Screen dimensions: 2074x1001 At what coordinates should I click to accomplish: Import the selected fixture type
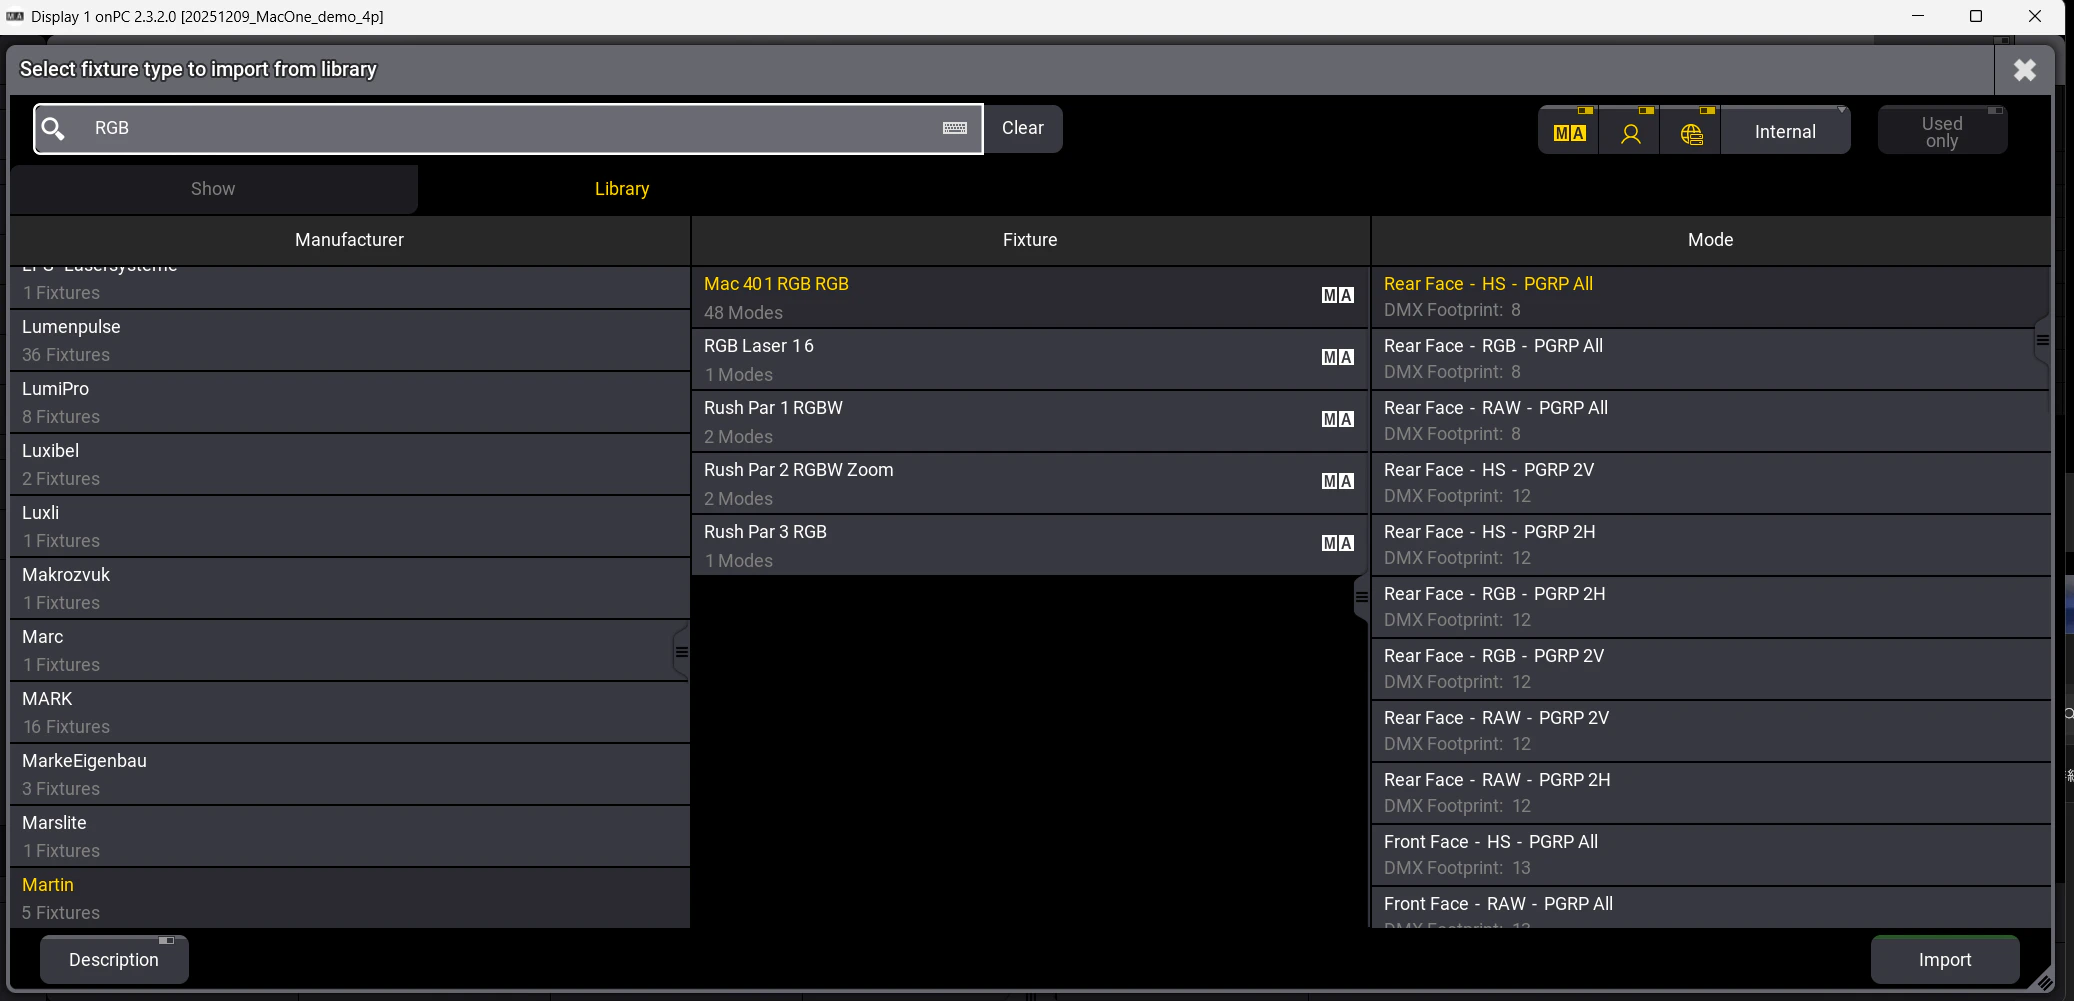1945,960
